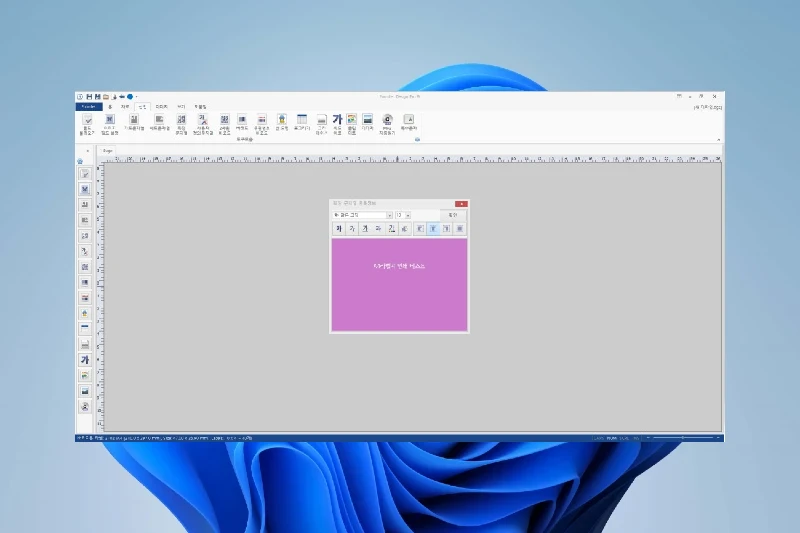Viewport: 800px width, 533px height.
Task: Open the font name dropdown in dialog
Action: click(389, 215)
